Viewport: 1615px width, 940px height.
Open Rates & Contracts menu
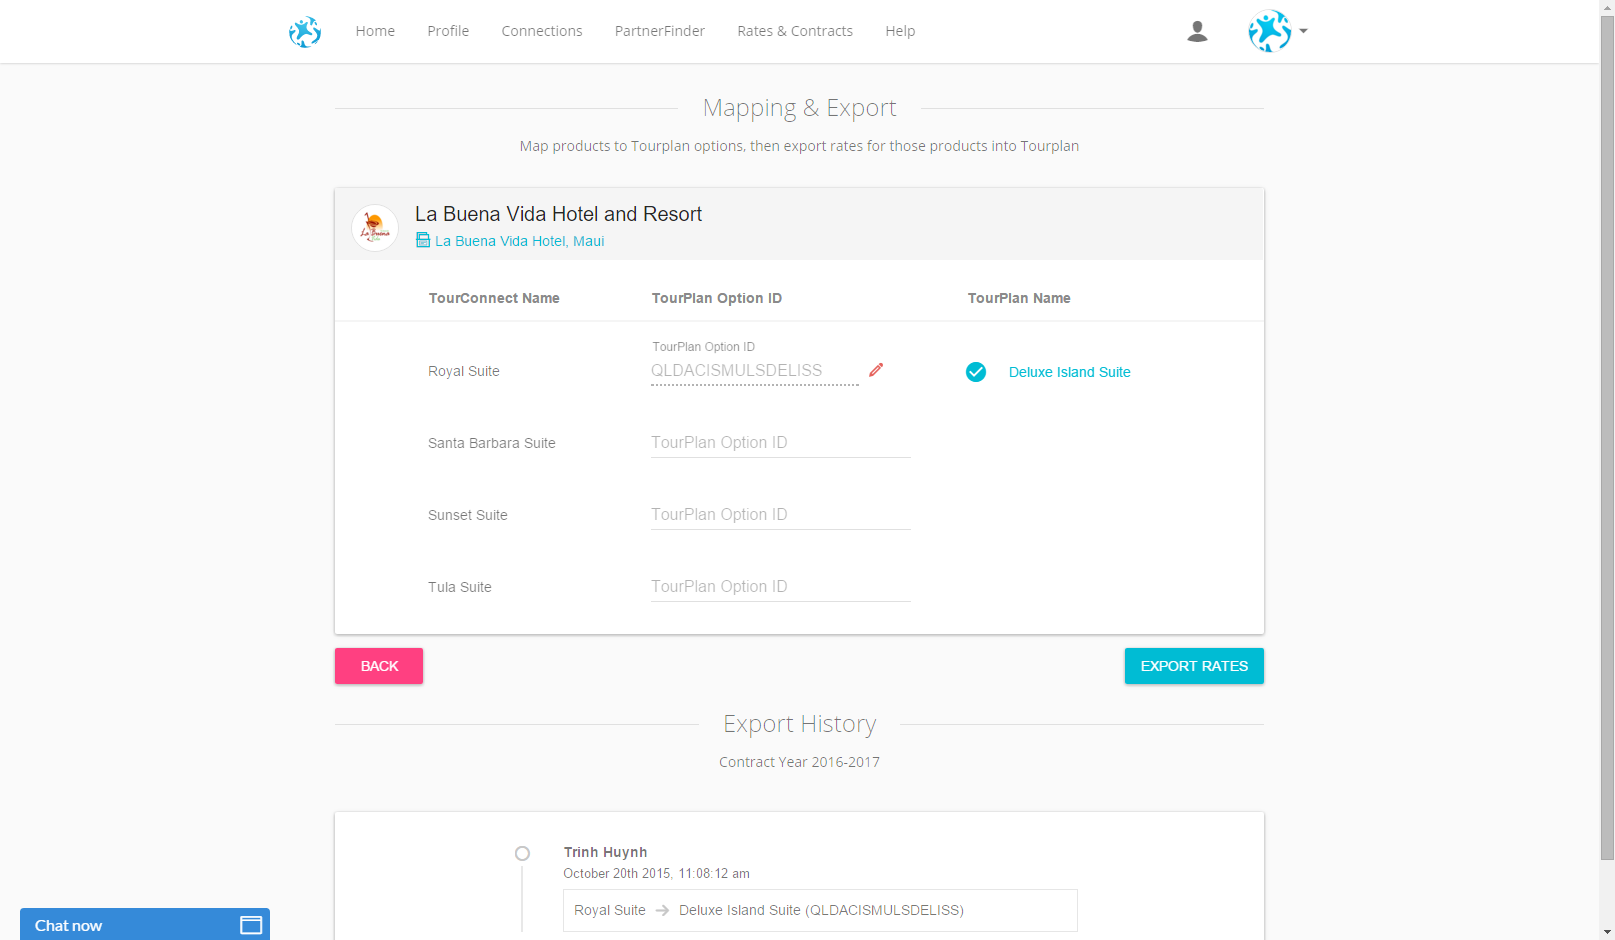[795, 31]
